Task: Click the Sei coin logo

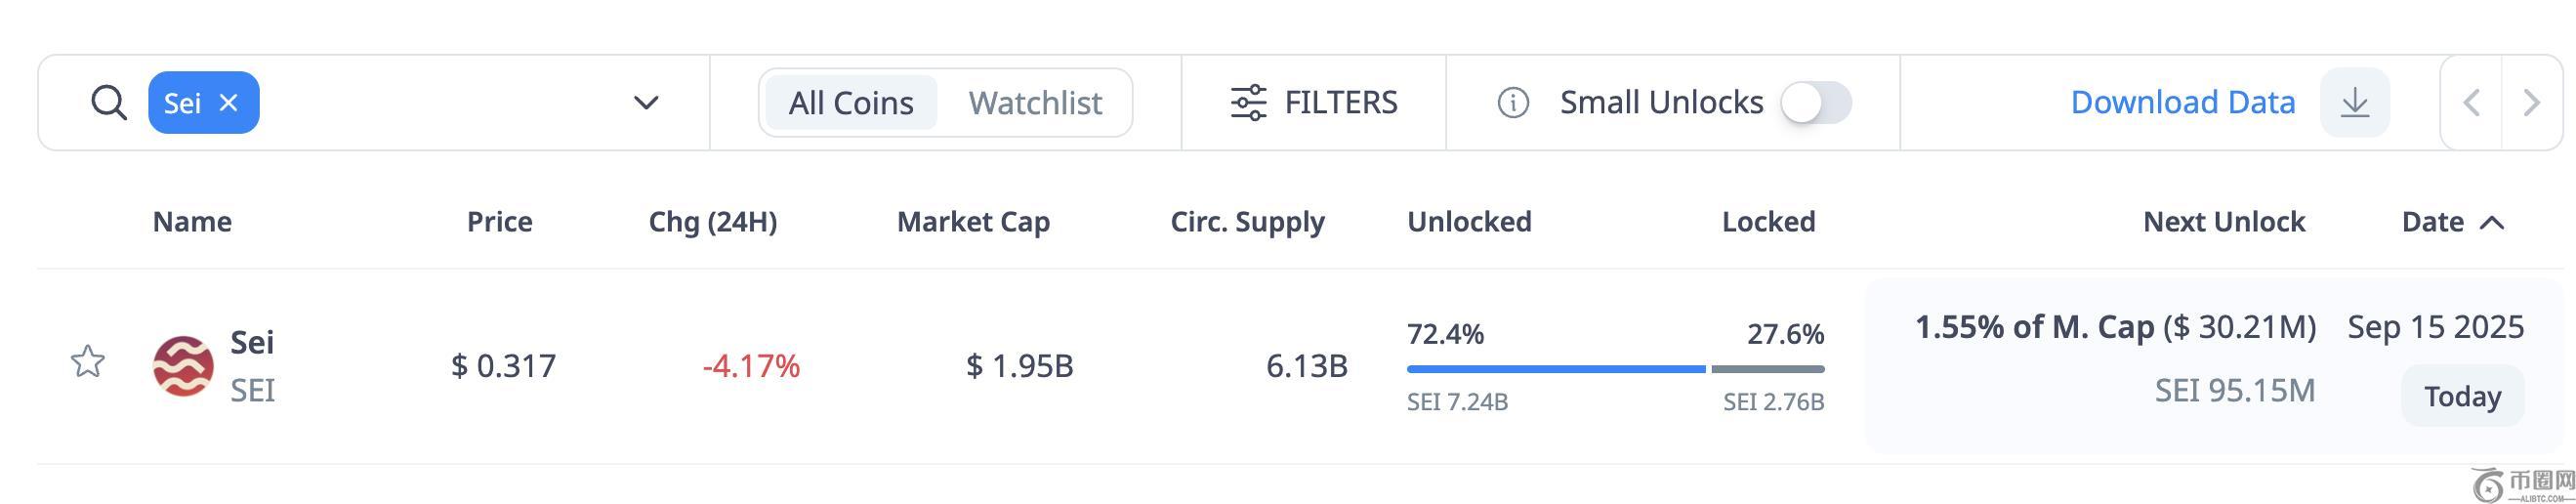Action: click(x=183, y=365)
